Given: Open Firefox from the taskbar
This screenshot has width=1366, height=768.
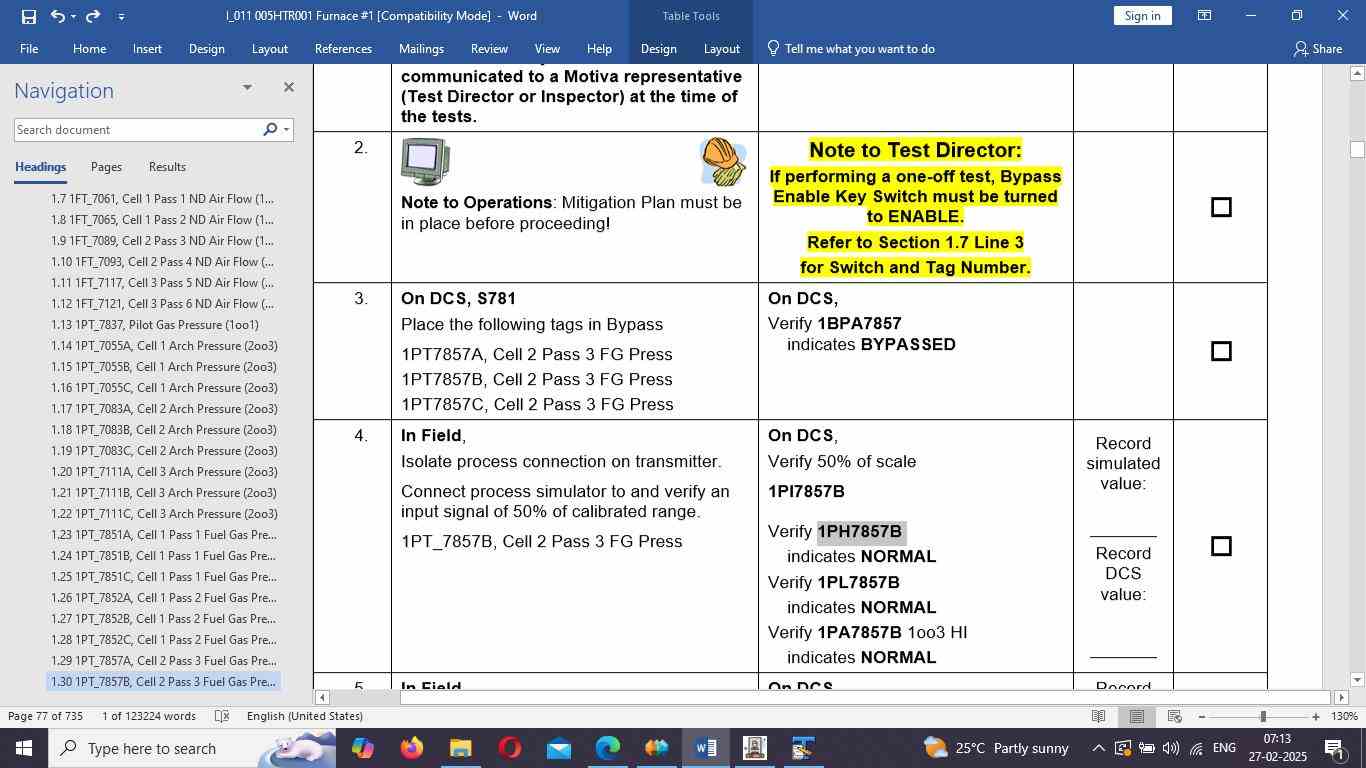Looking at the screenshot, I should [411, 748].
